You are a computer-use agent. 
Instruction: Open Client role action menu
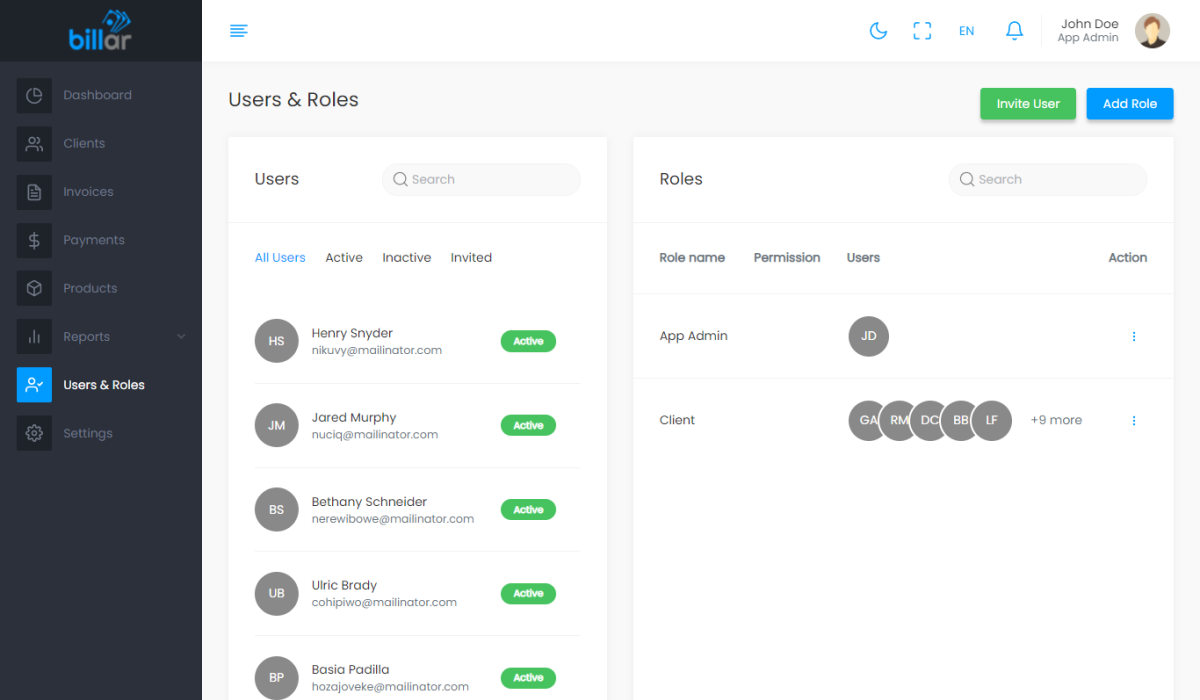click(1134, 421)
